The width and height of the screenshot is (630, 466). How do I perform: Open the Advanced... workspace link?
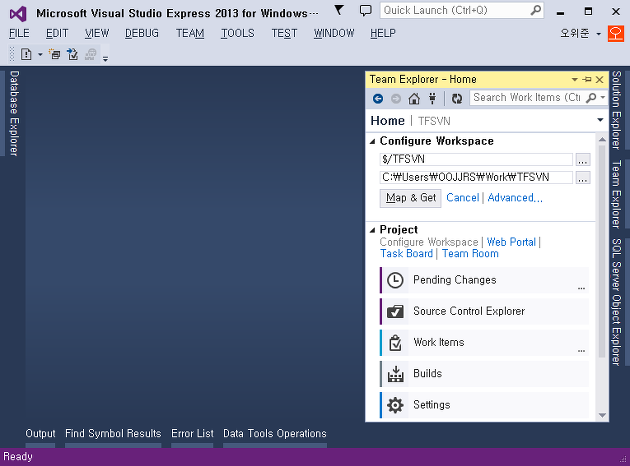pos(515,198)
